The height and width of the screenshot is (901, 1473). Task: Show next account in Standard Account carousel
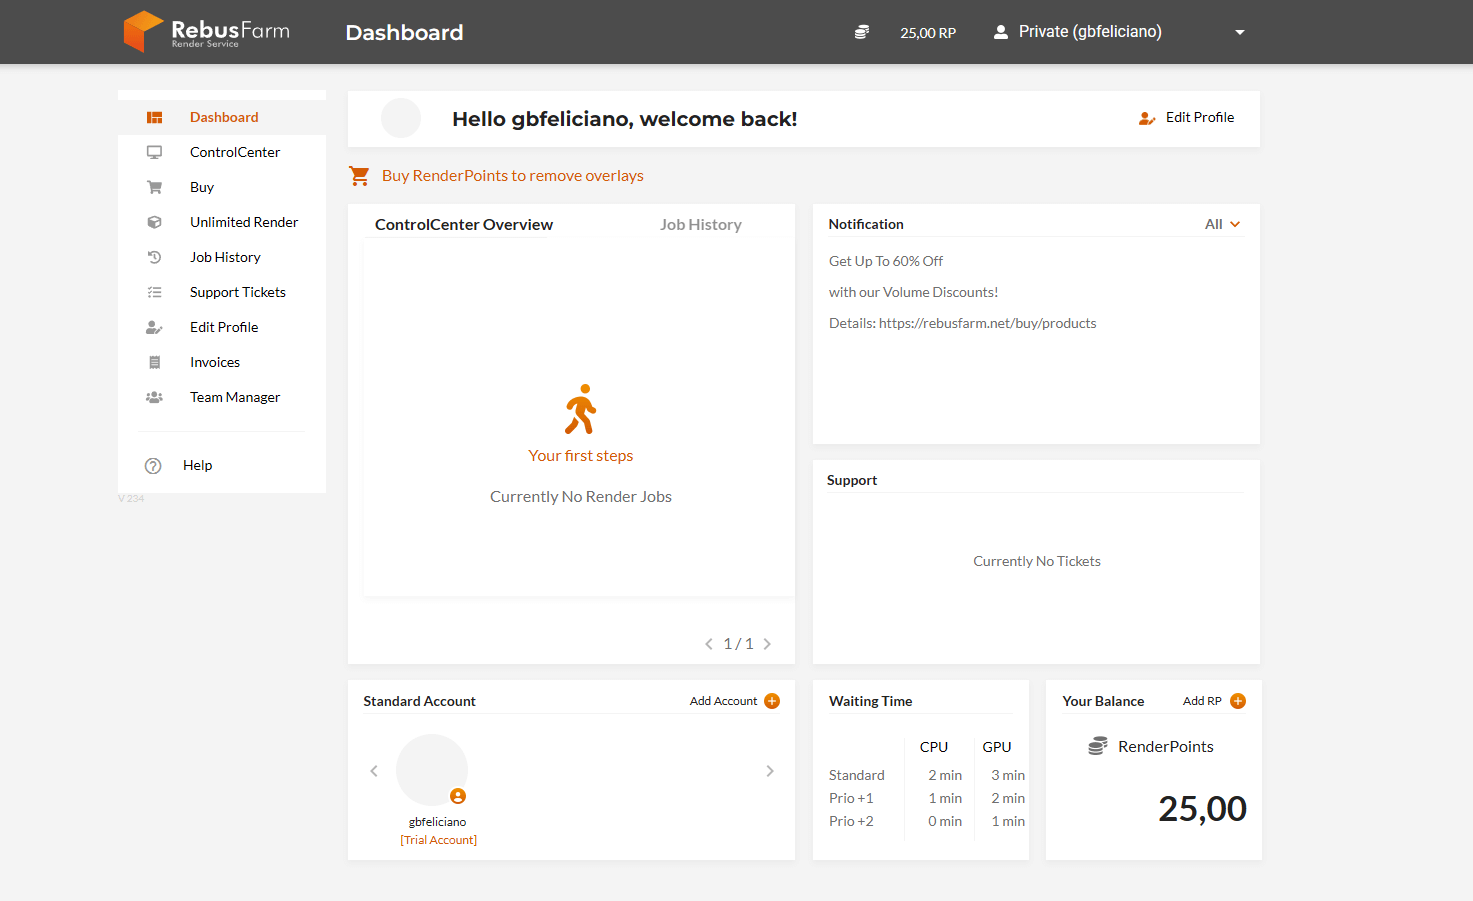770,771
